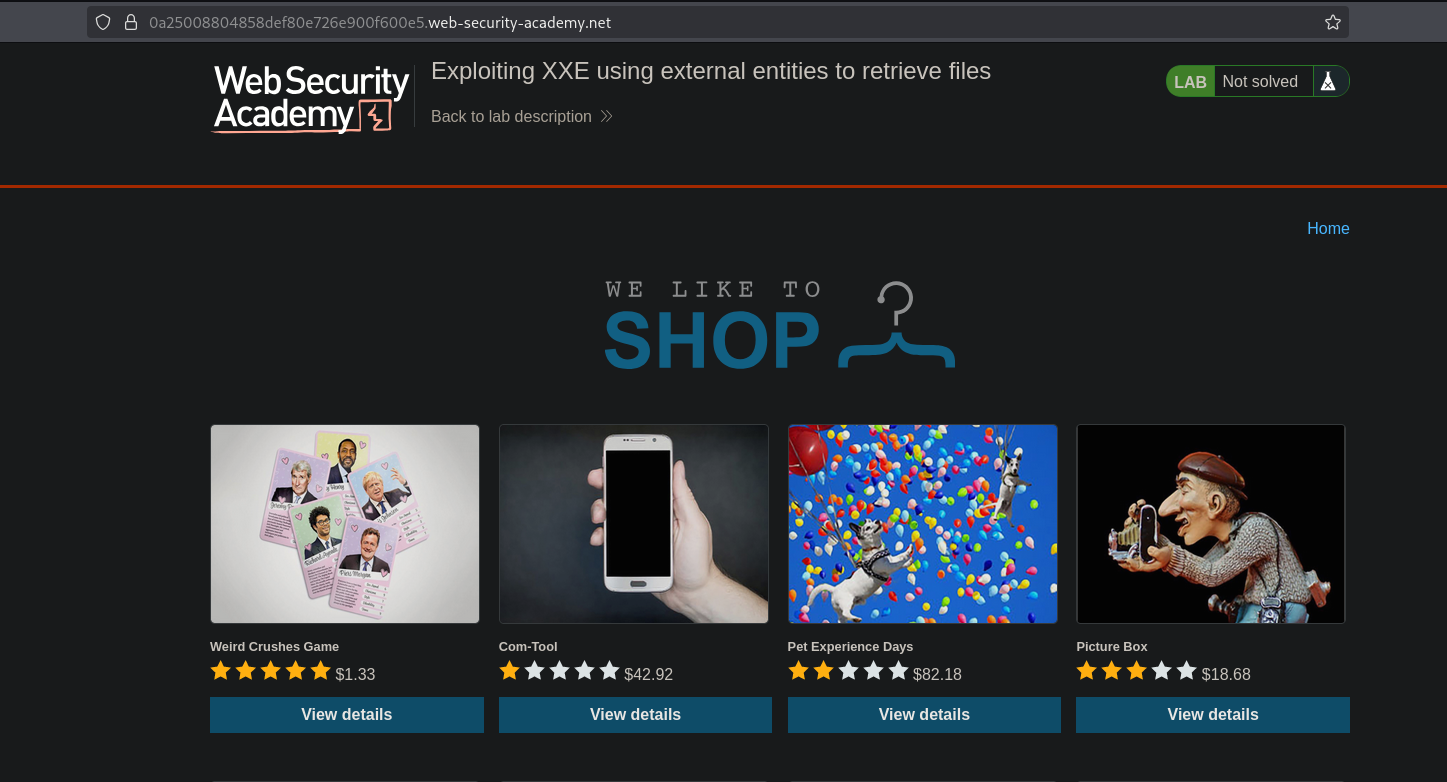Click the LAB Not solved status badge
Screen dimensions: 1447x782
tap(1257, 81)
